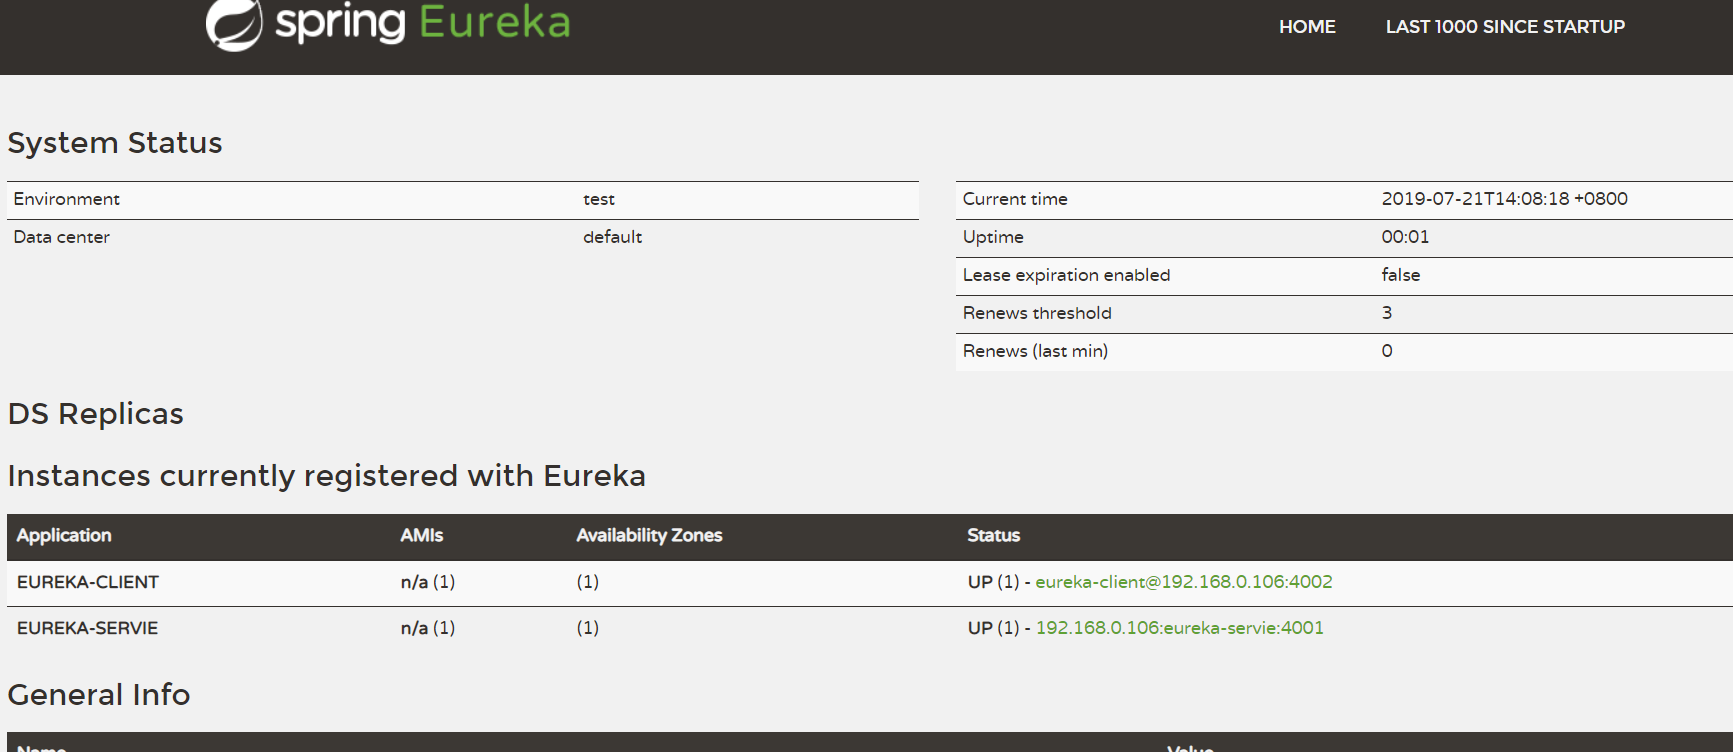Select UP (1) status in EUREKA-CLIENT row

pyautogui.click(x=994, y=582)
